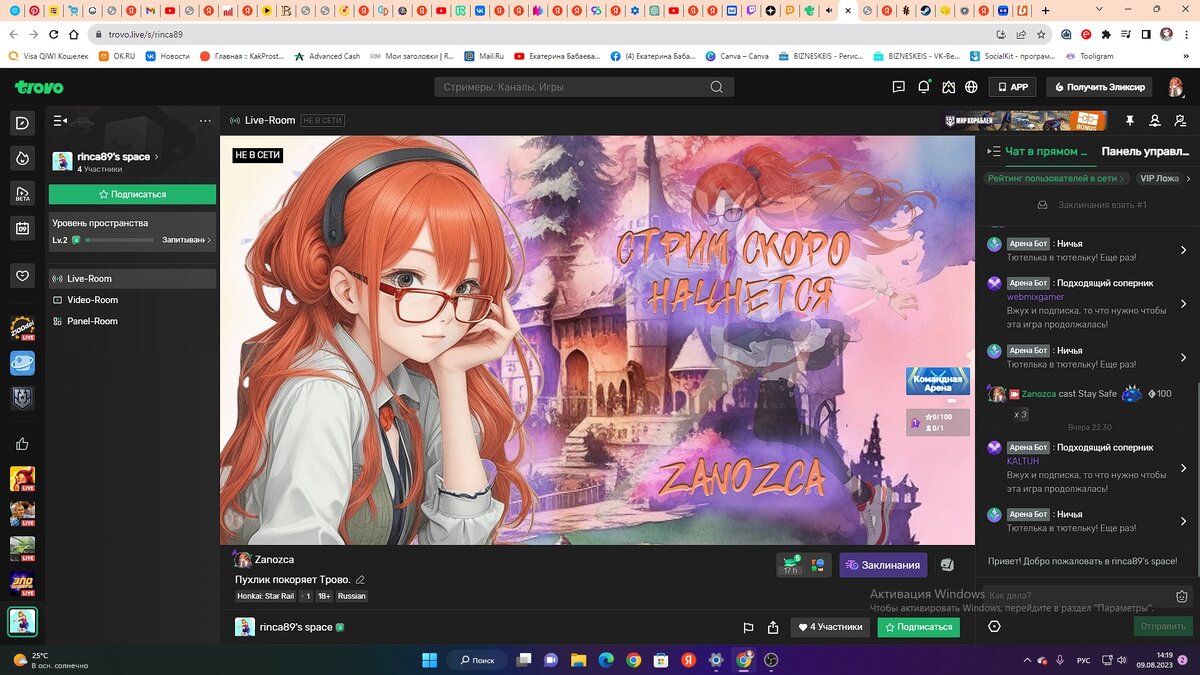Click the search magnifier icon
The height and width of the screenshot is (675, 1200).
coord(716,87)
